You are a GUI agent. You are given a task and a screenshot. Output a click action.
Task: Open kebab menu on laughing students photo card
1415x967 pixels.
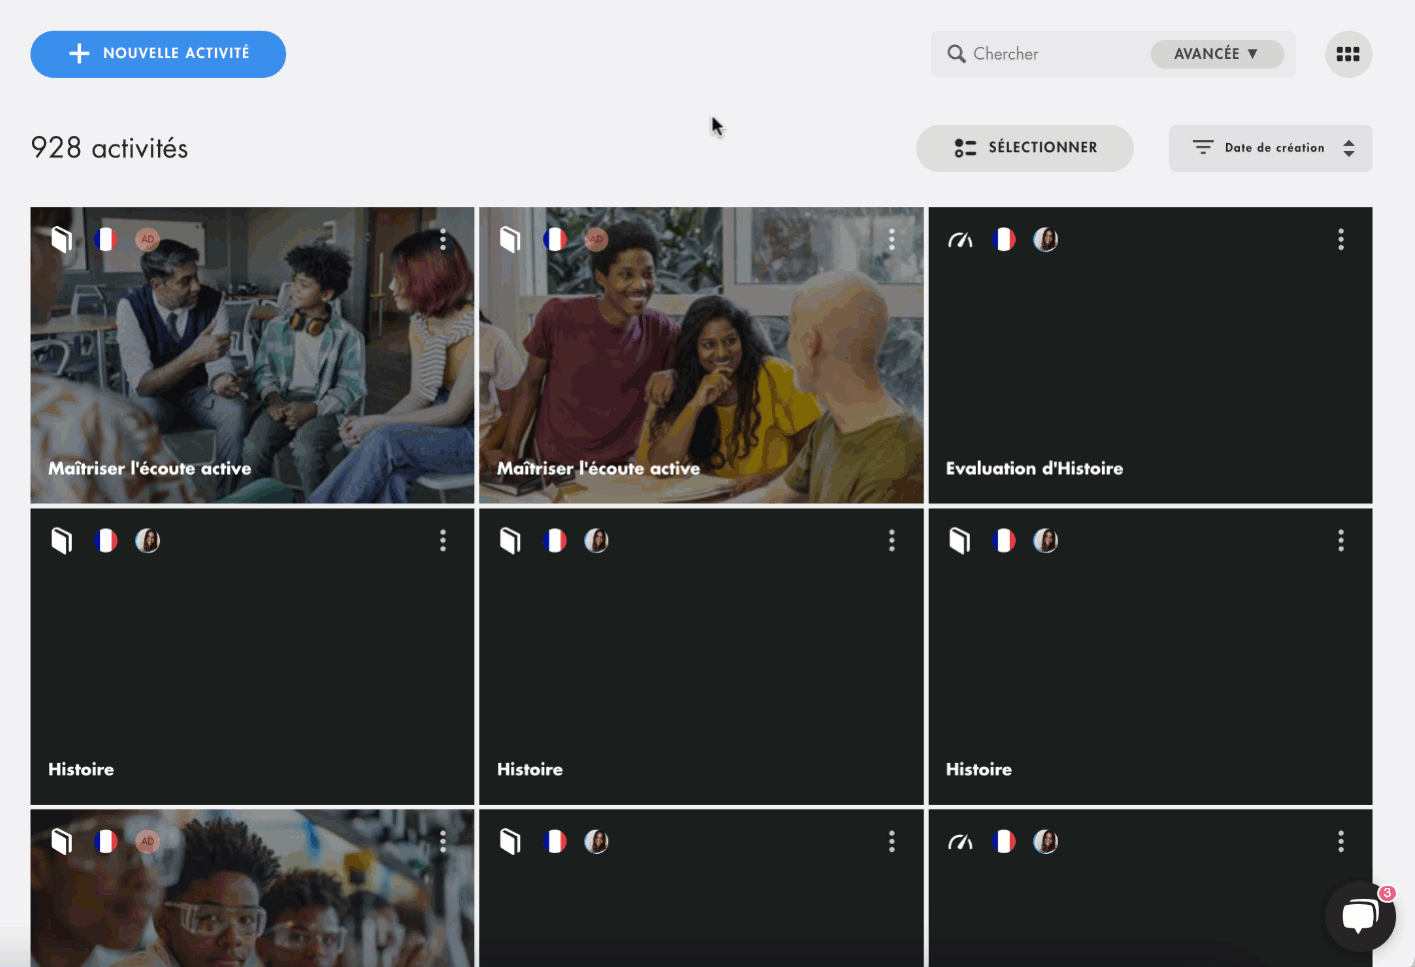pyautogui.click(x=892, y=239)
